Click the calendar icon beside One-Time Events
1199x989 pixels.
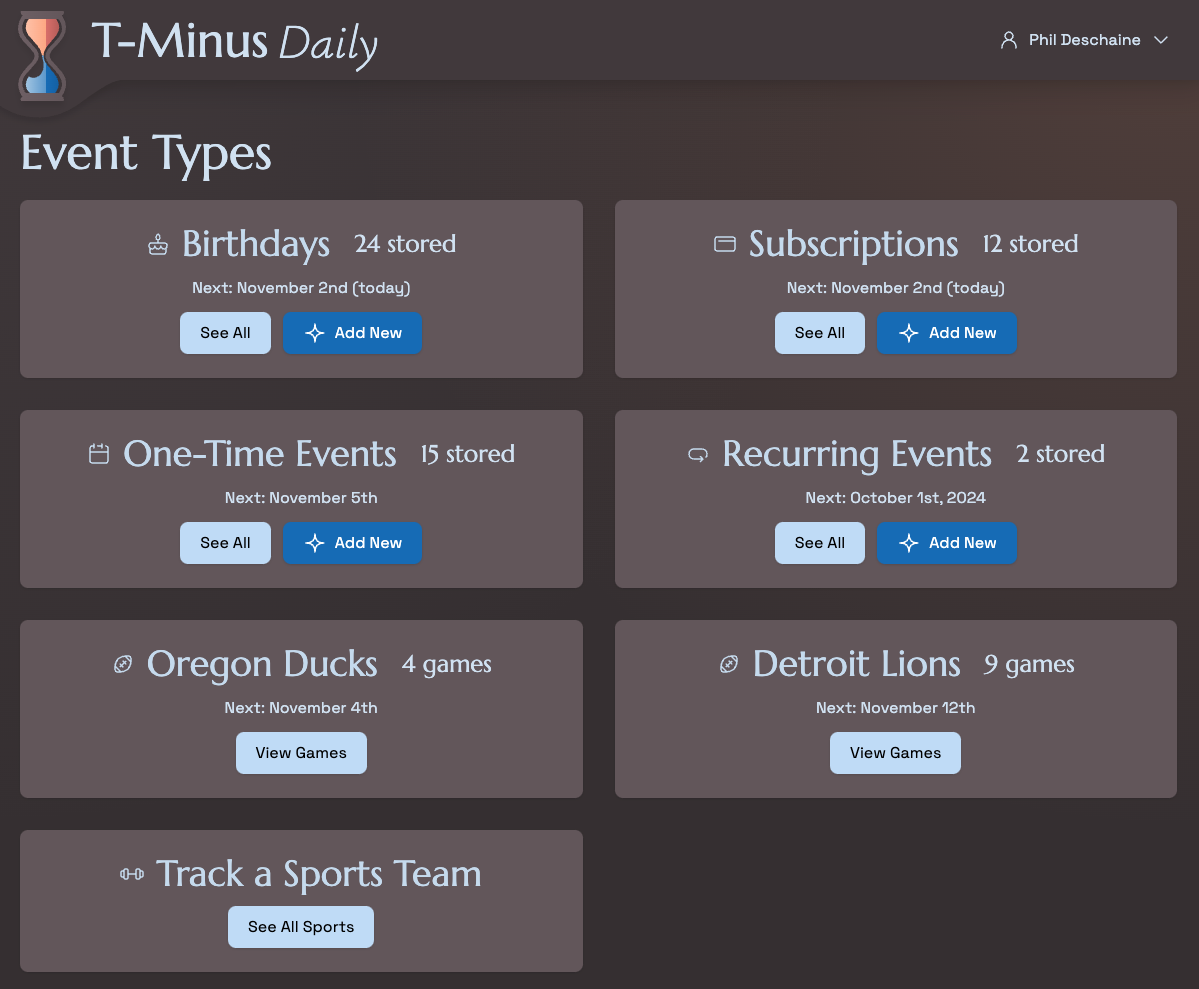coord(99,454)
